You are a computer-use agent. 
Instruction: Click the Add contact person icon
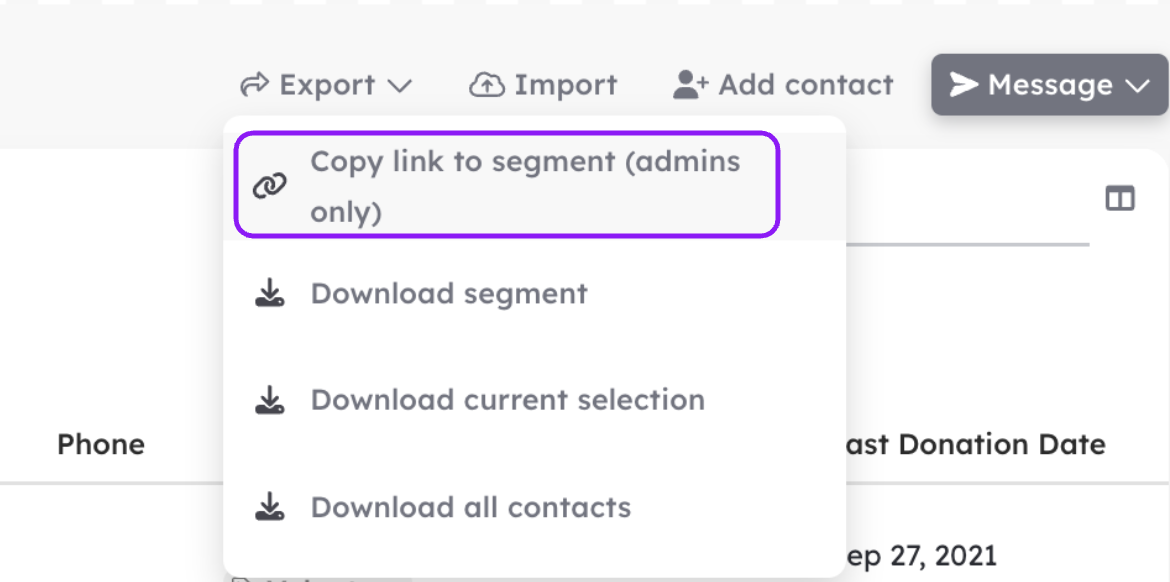pos(690,85)
